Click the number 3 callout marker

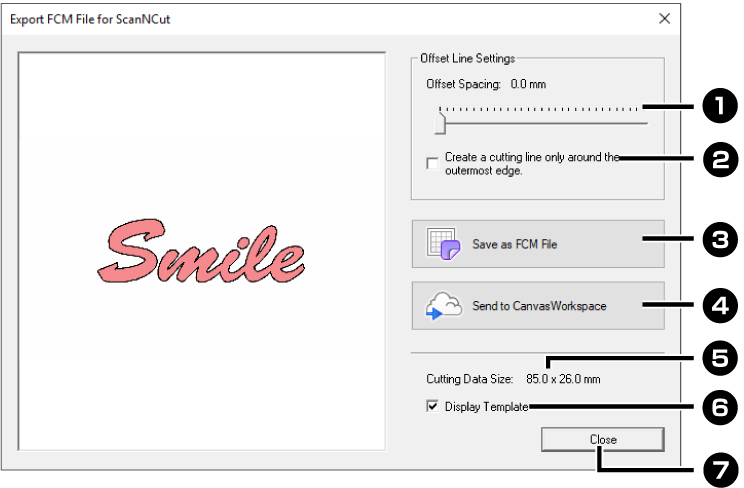click(720, 239)
